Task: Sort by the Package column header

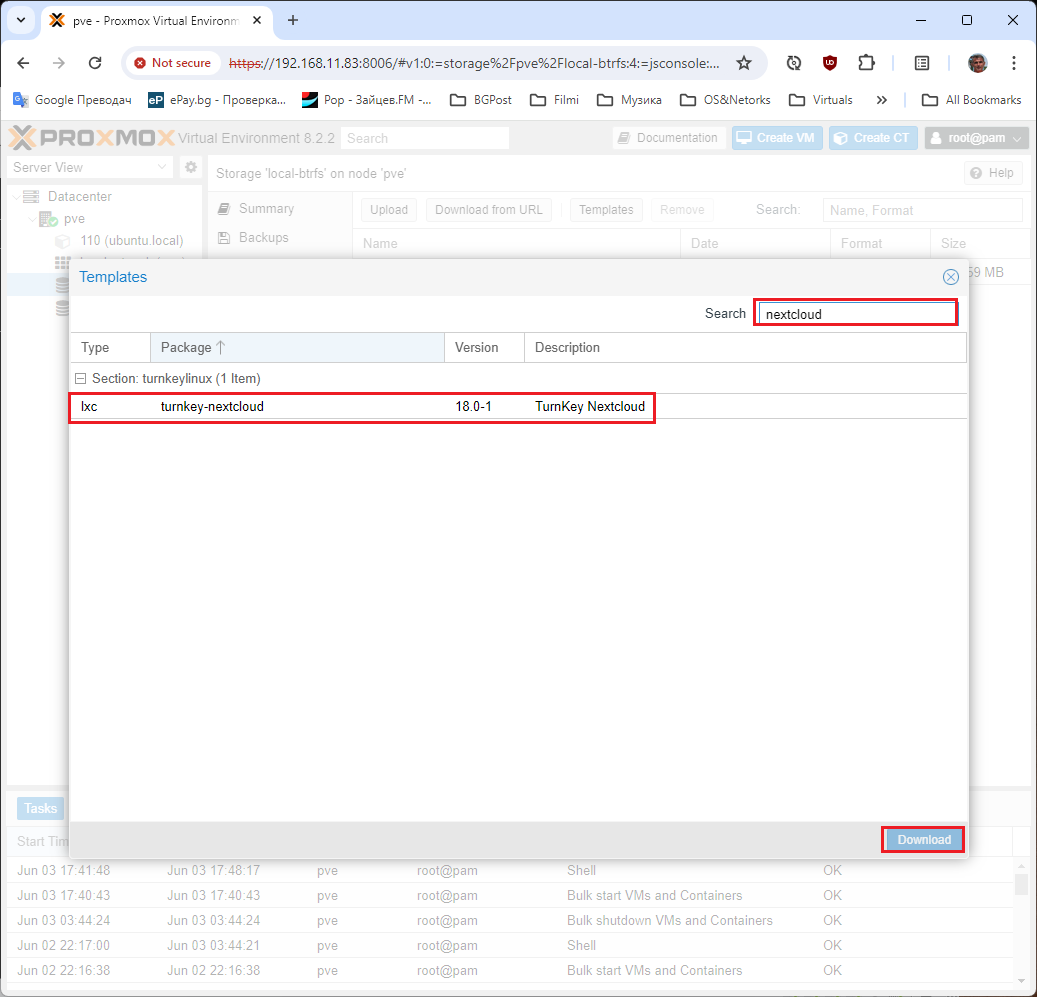Action: [x=297, y=348]
